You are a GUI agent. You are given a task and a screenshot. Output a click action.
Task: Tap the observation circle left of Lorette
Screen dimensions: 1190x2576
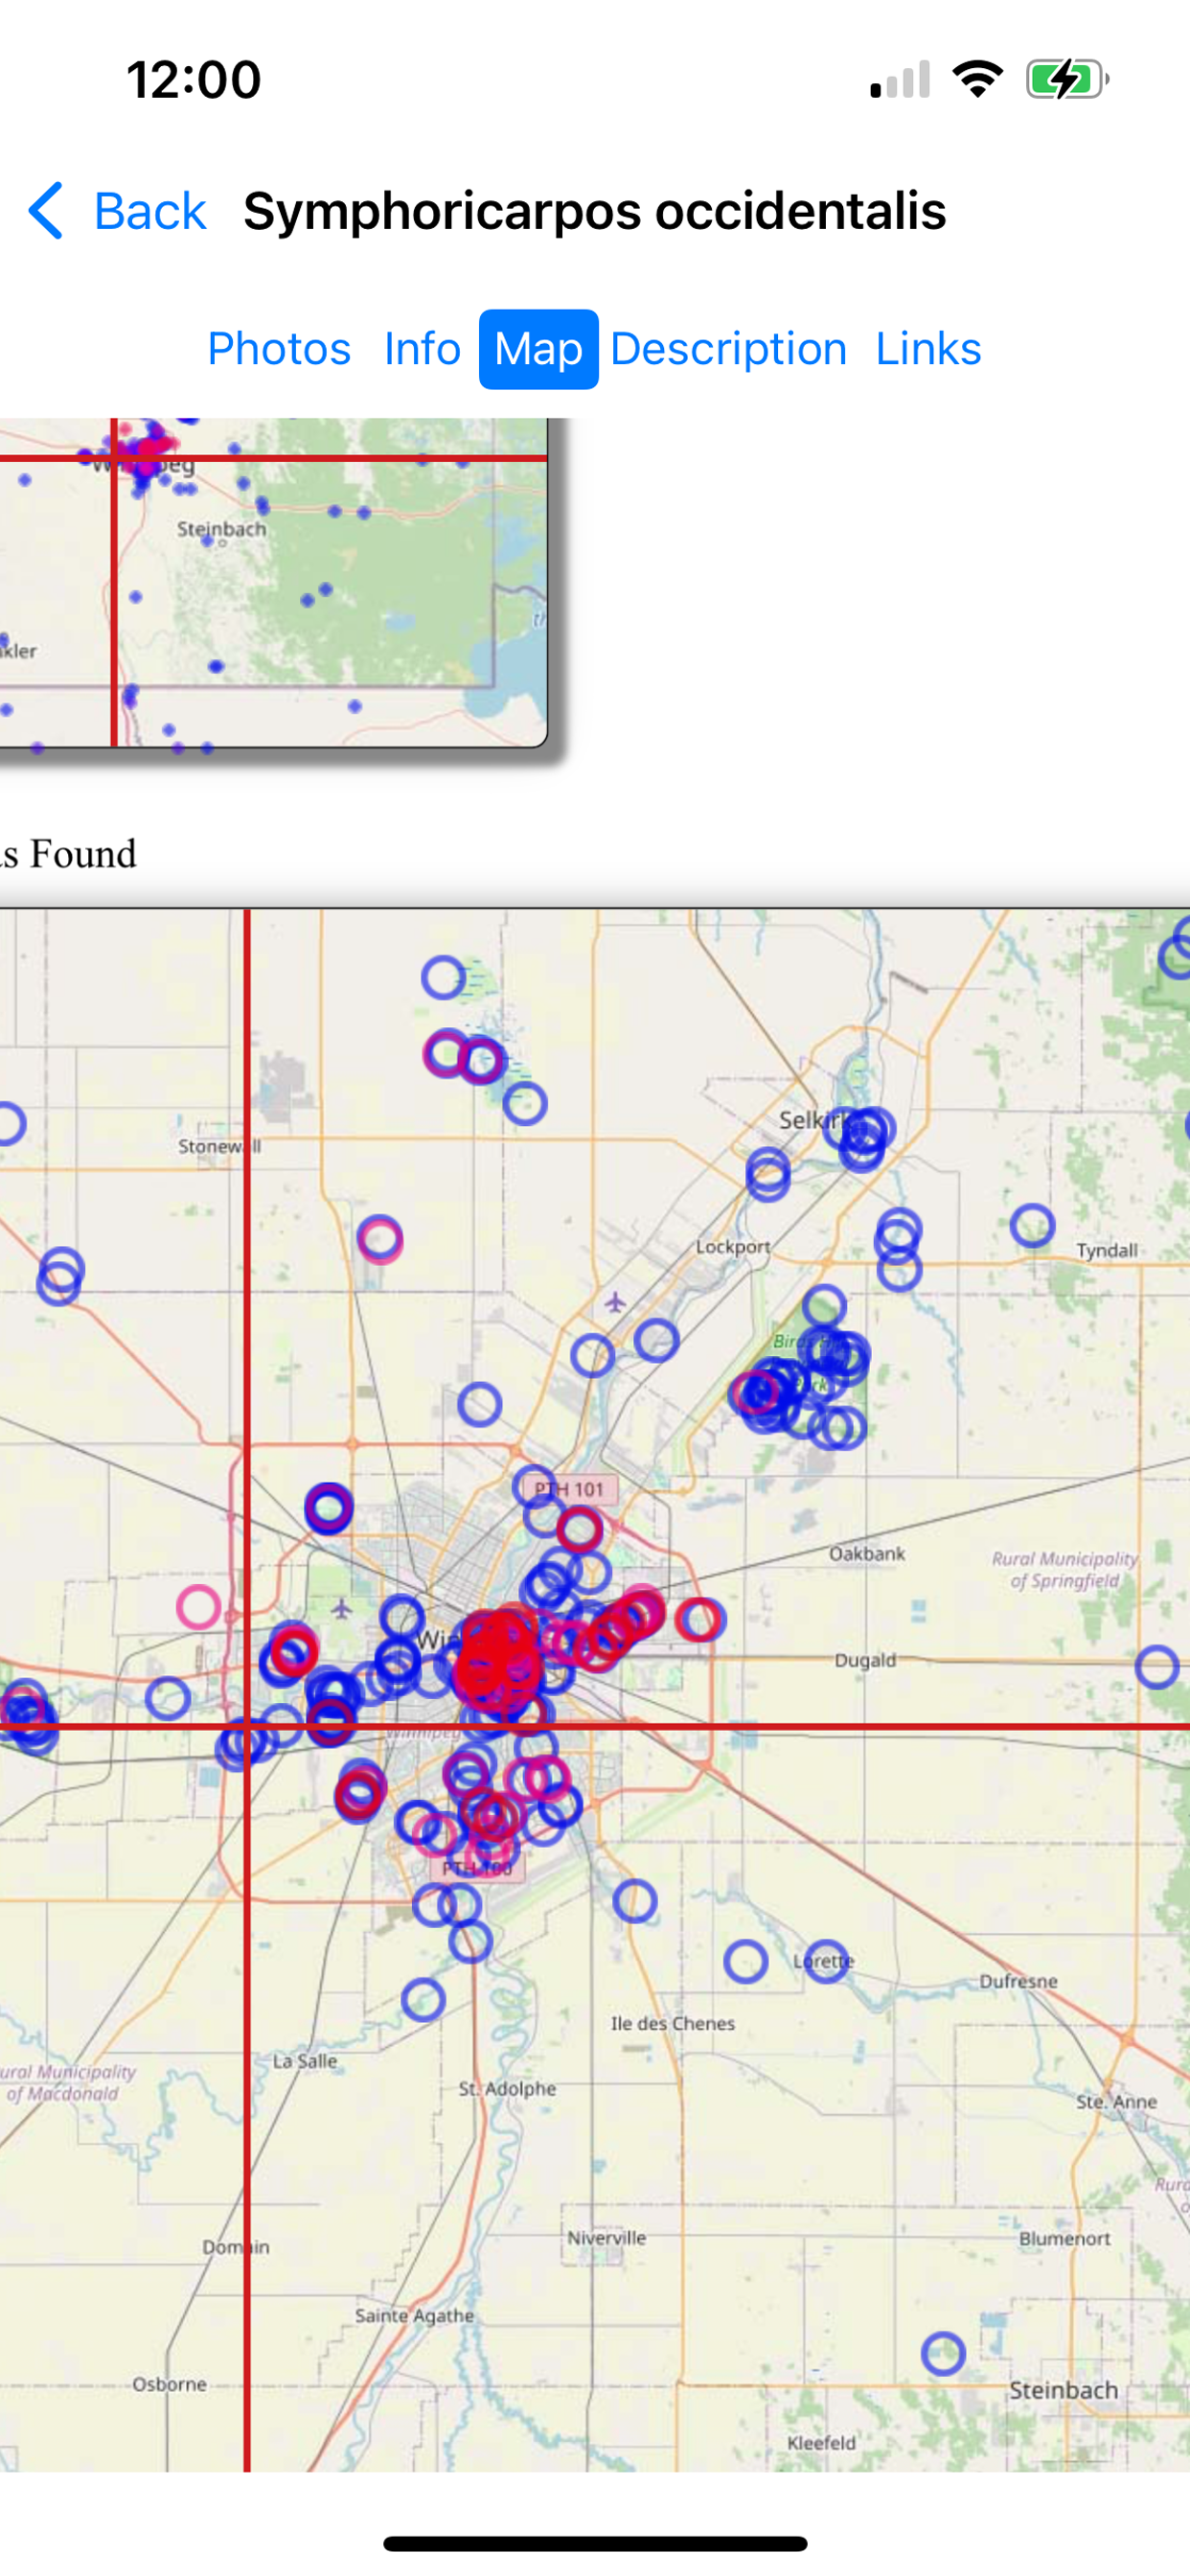(x=745, y=1961)
